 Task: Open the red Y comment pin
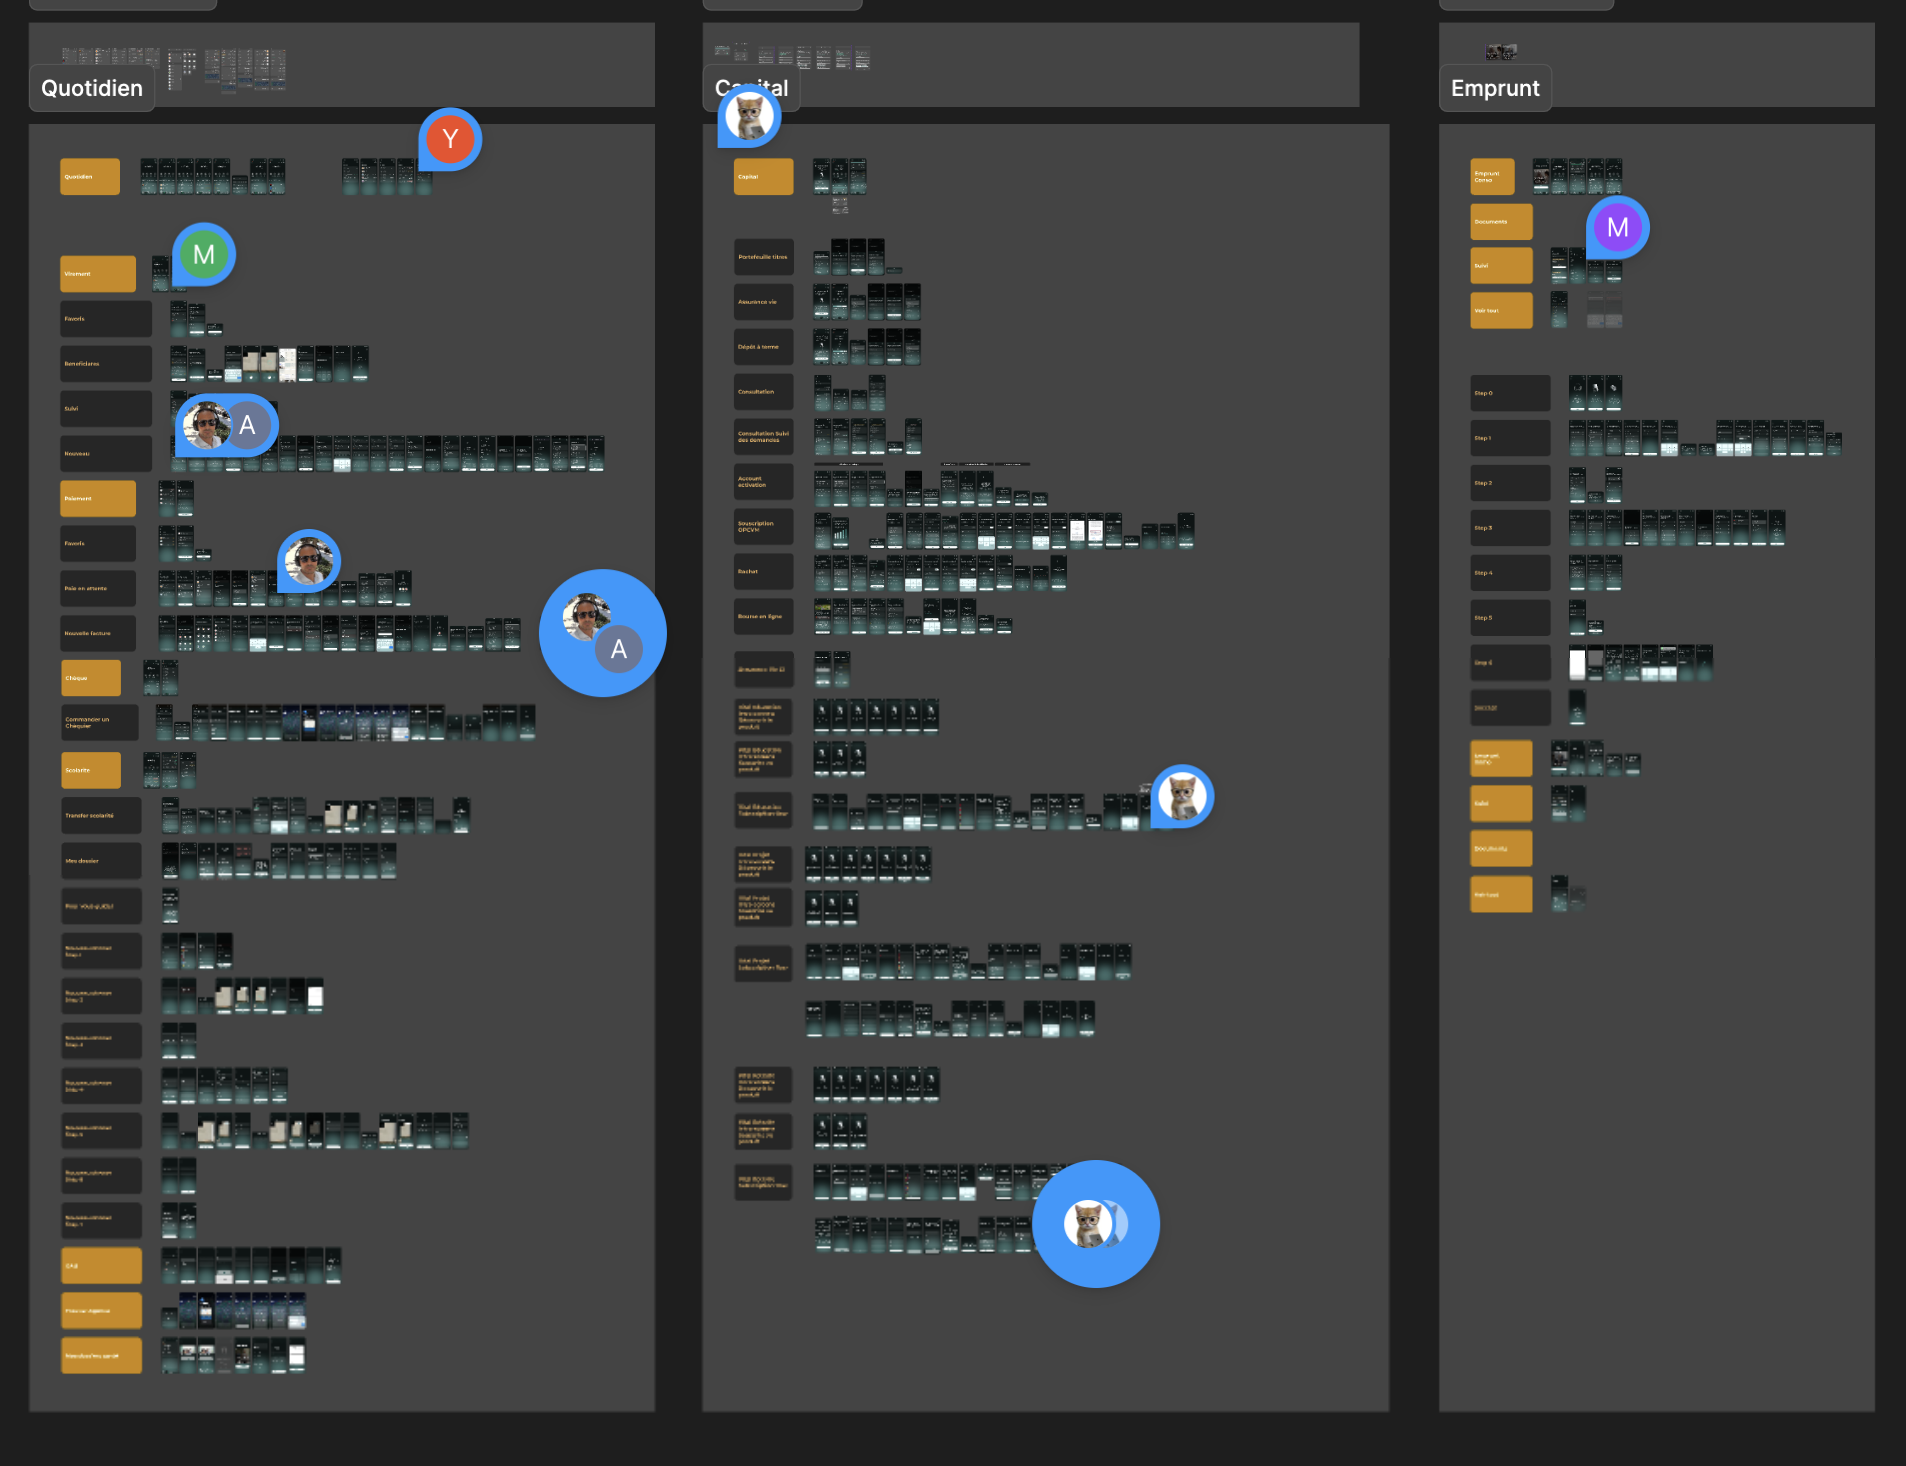coord(450,139)
